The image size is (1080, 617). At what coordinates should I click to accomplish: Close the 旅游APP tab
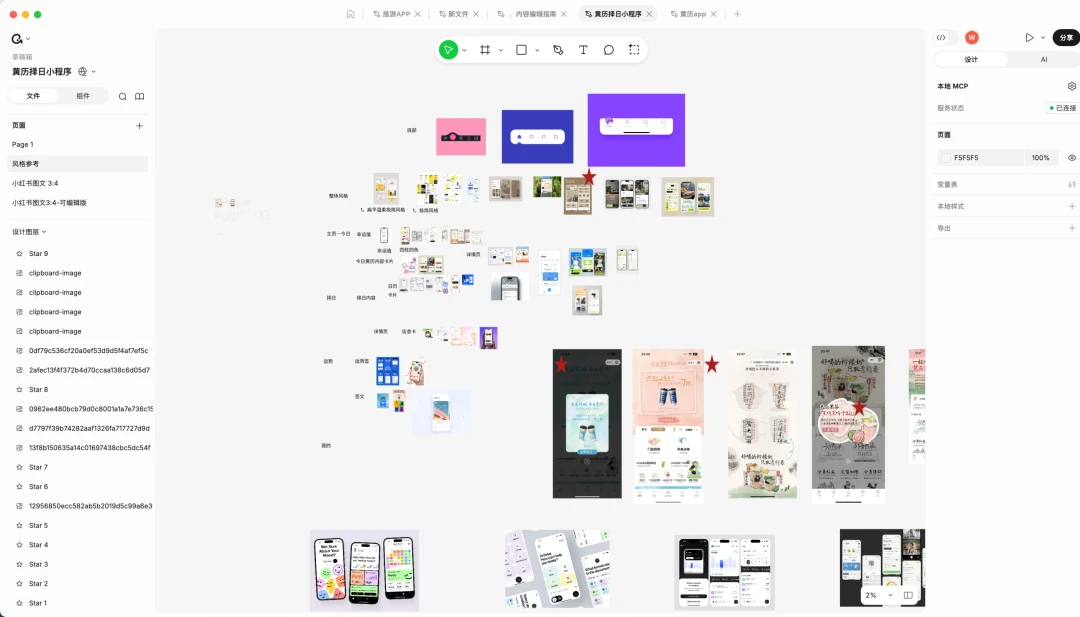coord(417,14)
